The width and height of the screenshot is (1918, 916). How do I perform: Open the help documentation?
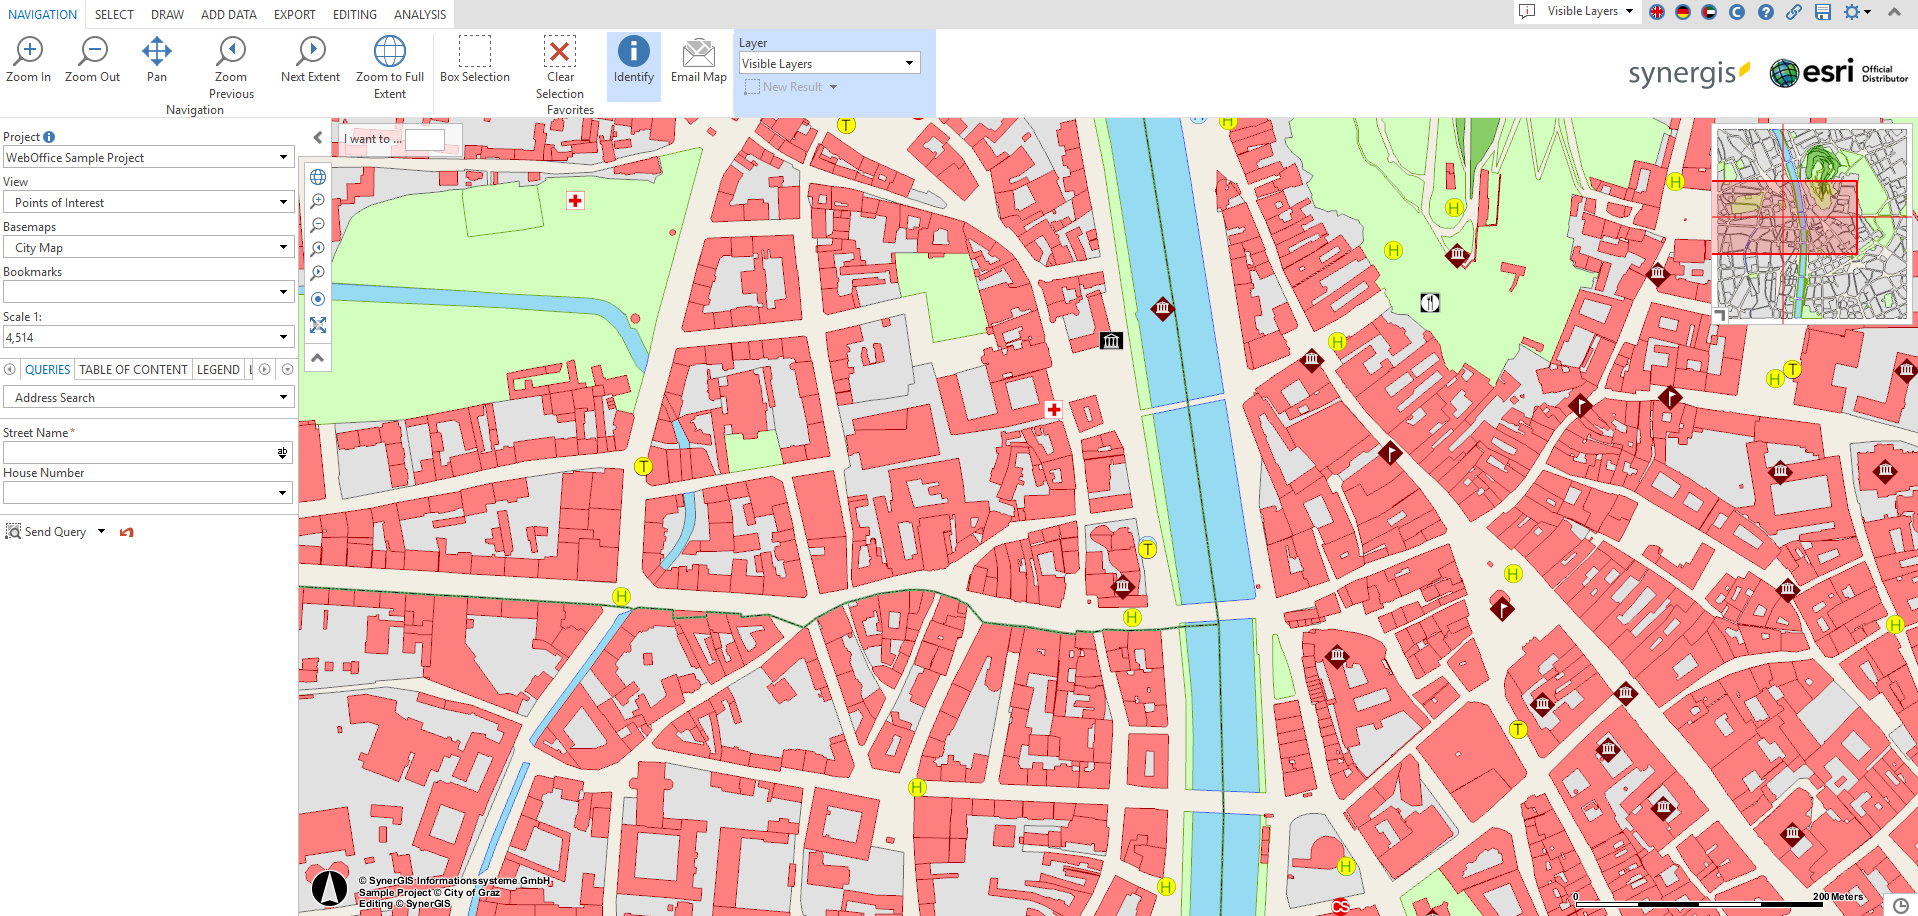(1766, 13)
